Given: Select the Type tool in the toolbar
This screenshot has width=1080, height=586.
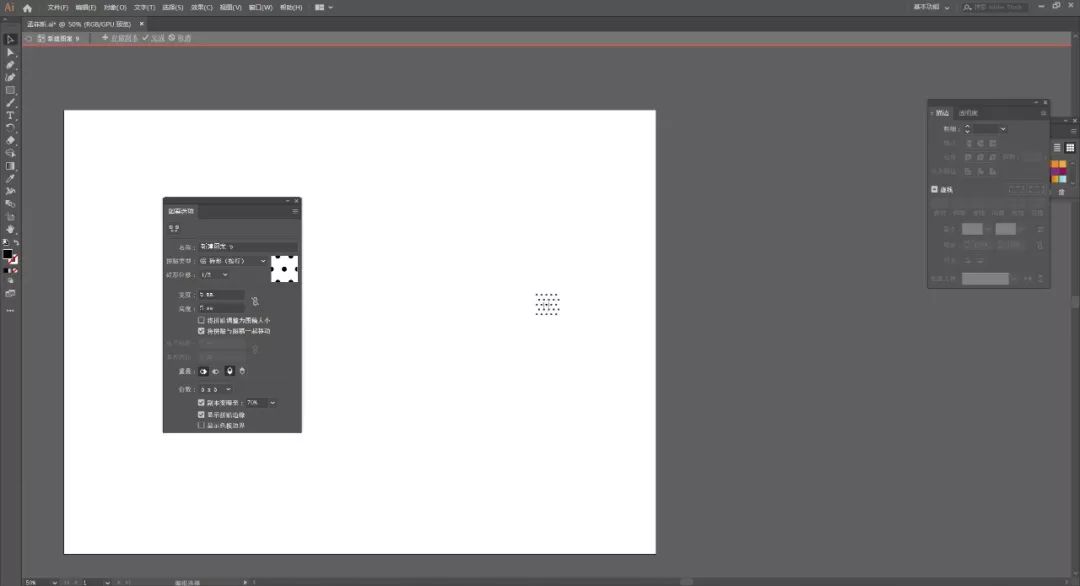Looking at the screenshot, I should 10,115.
